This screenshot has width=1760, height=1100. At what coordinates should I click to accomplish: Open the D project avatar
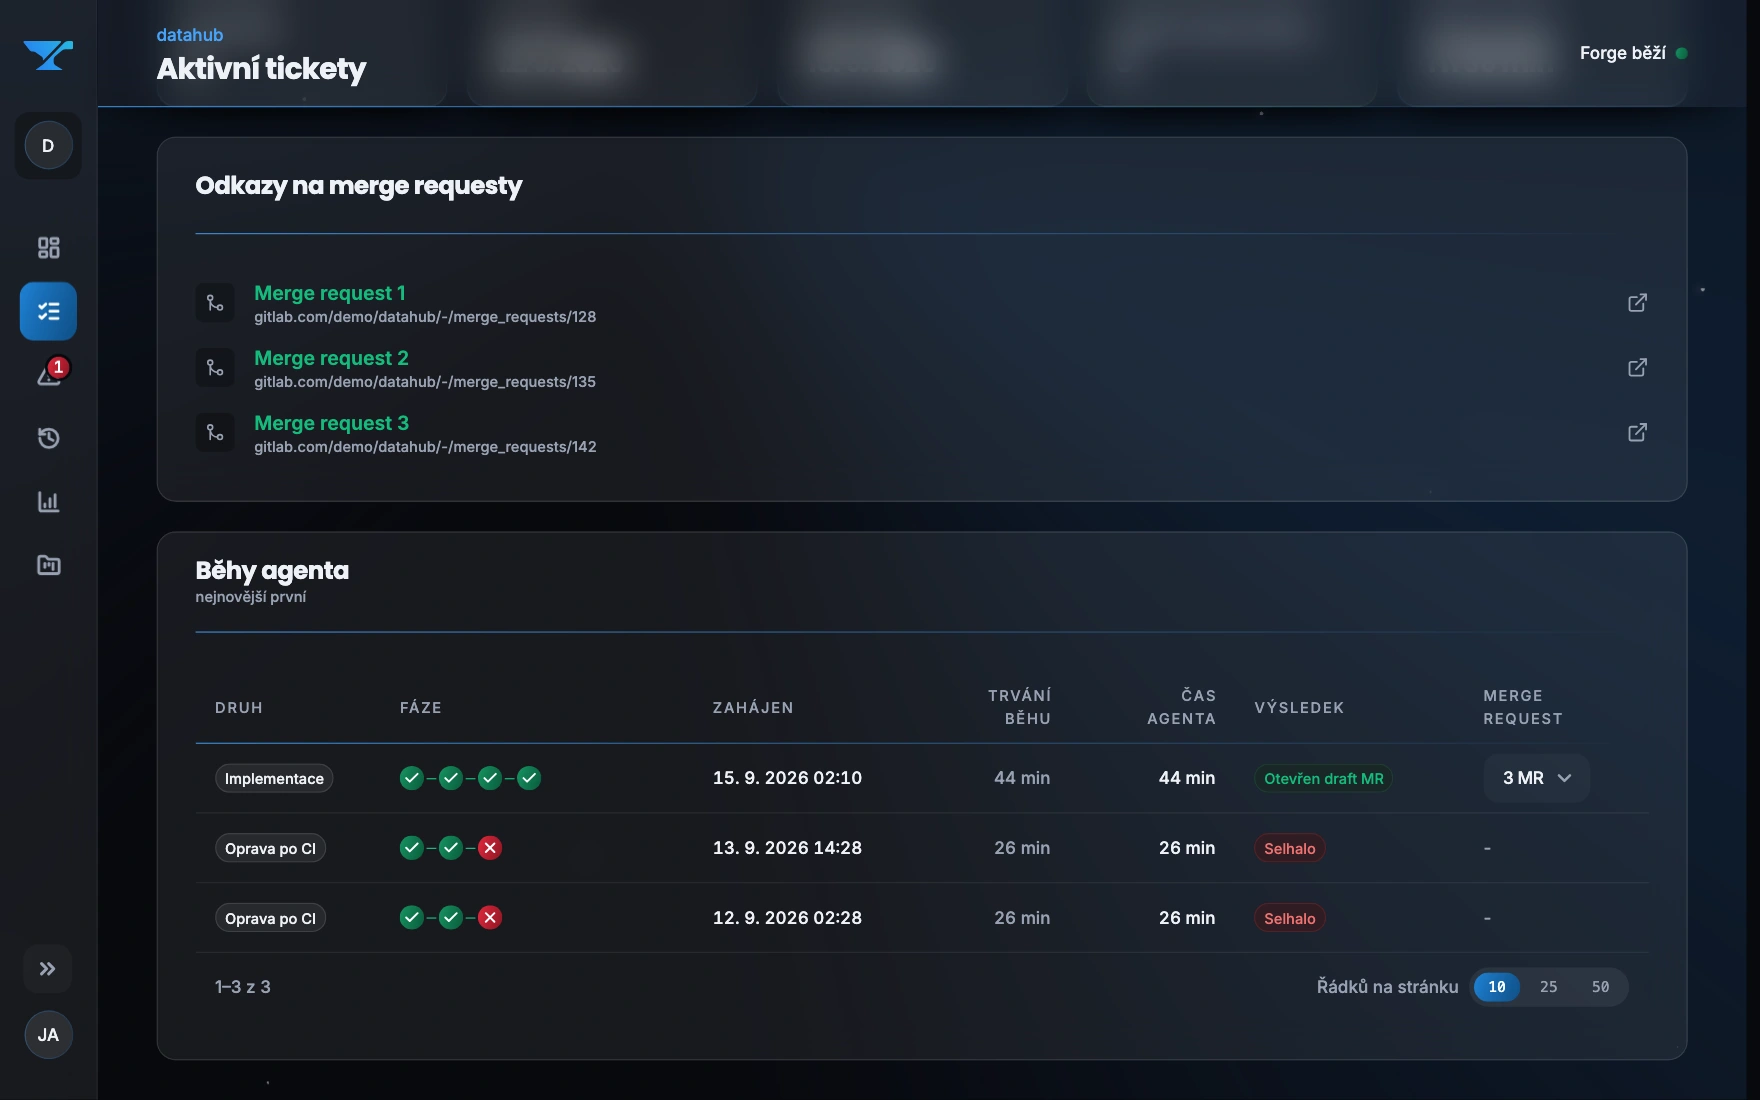coord(48,146)
